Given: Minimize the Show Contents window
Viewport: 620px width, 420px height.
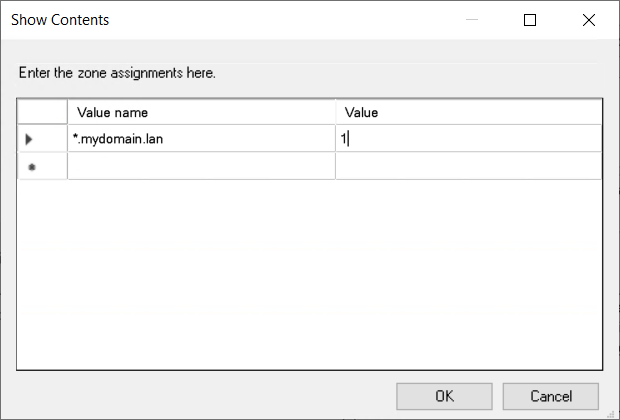Looking at the screenshot, I should click(472, 20).
